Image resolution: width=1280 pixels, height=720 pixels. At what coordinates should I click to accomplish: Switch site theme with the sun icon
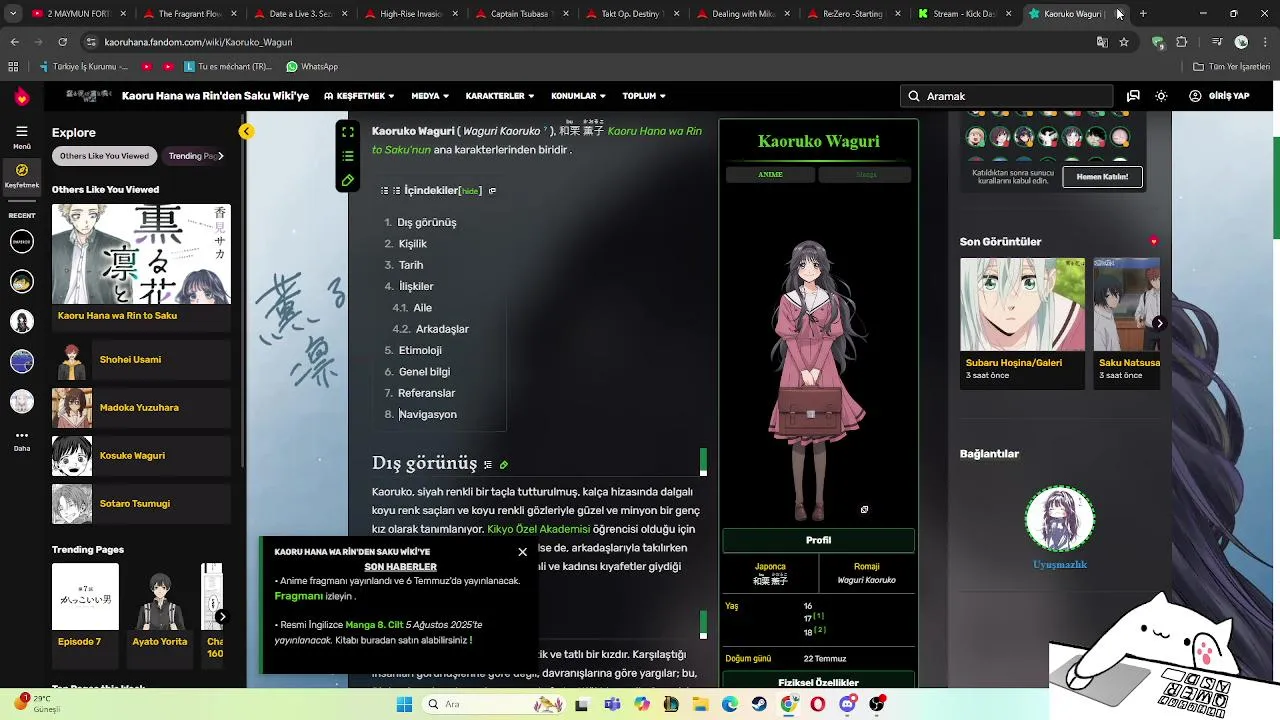pyautogui.click(x=1161, y=96)
